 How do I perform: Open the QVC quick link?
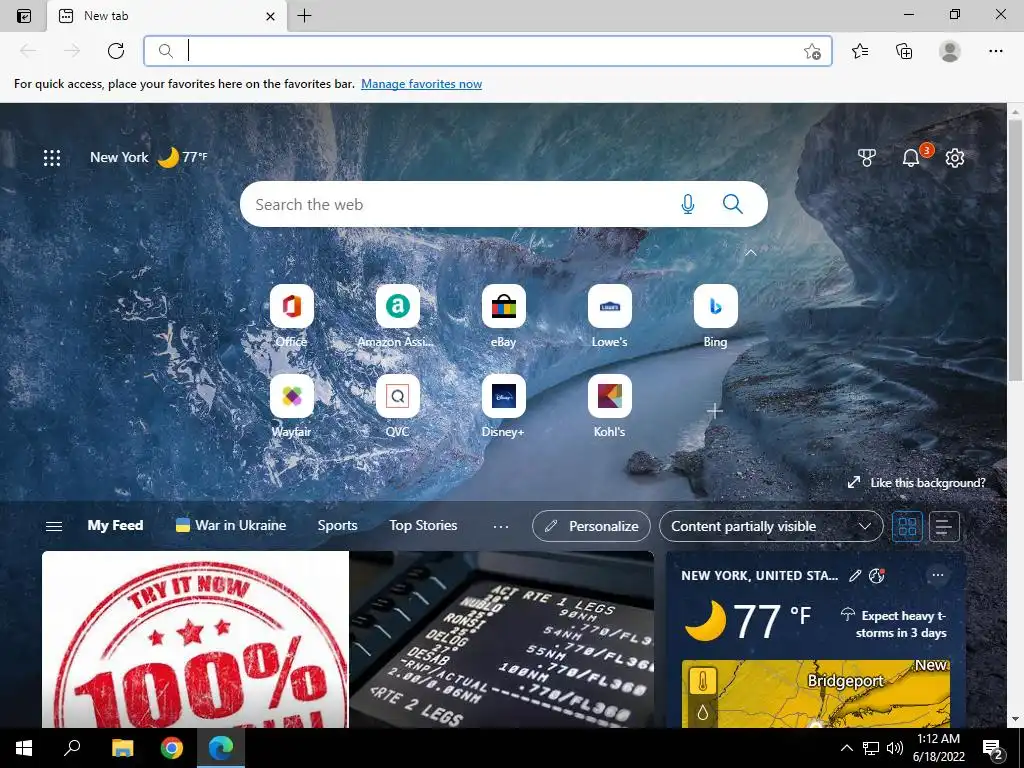point(397,406)
